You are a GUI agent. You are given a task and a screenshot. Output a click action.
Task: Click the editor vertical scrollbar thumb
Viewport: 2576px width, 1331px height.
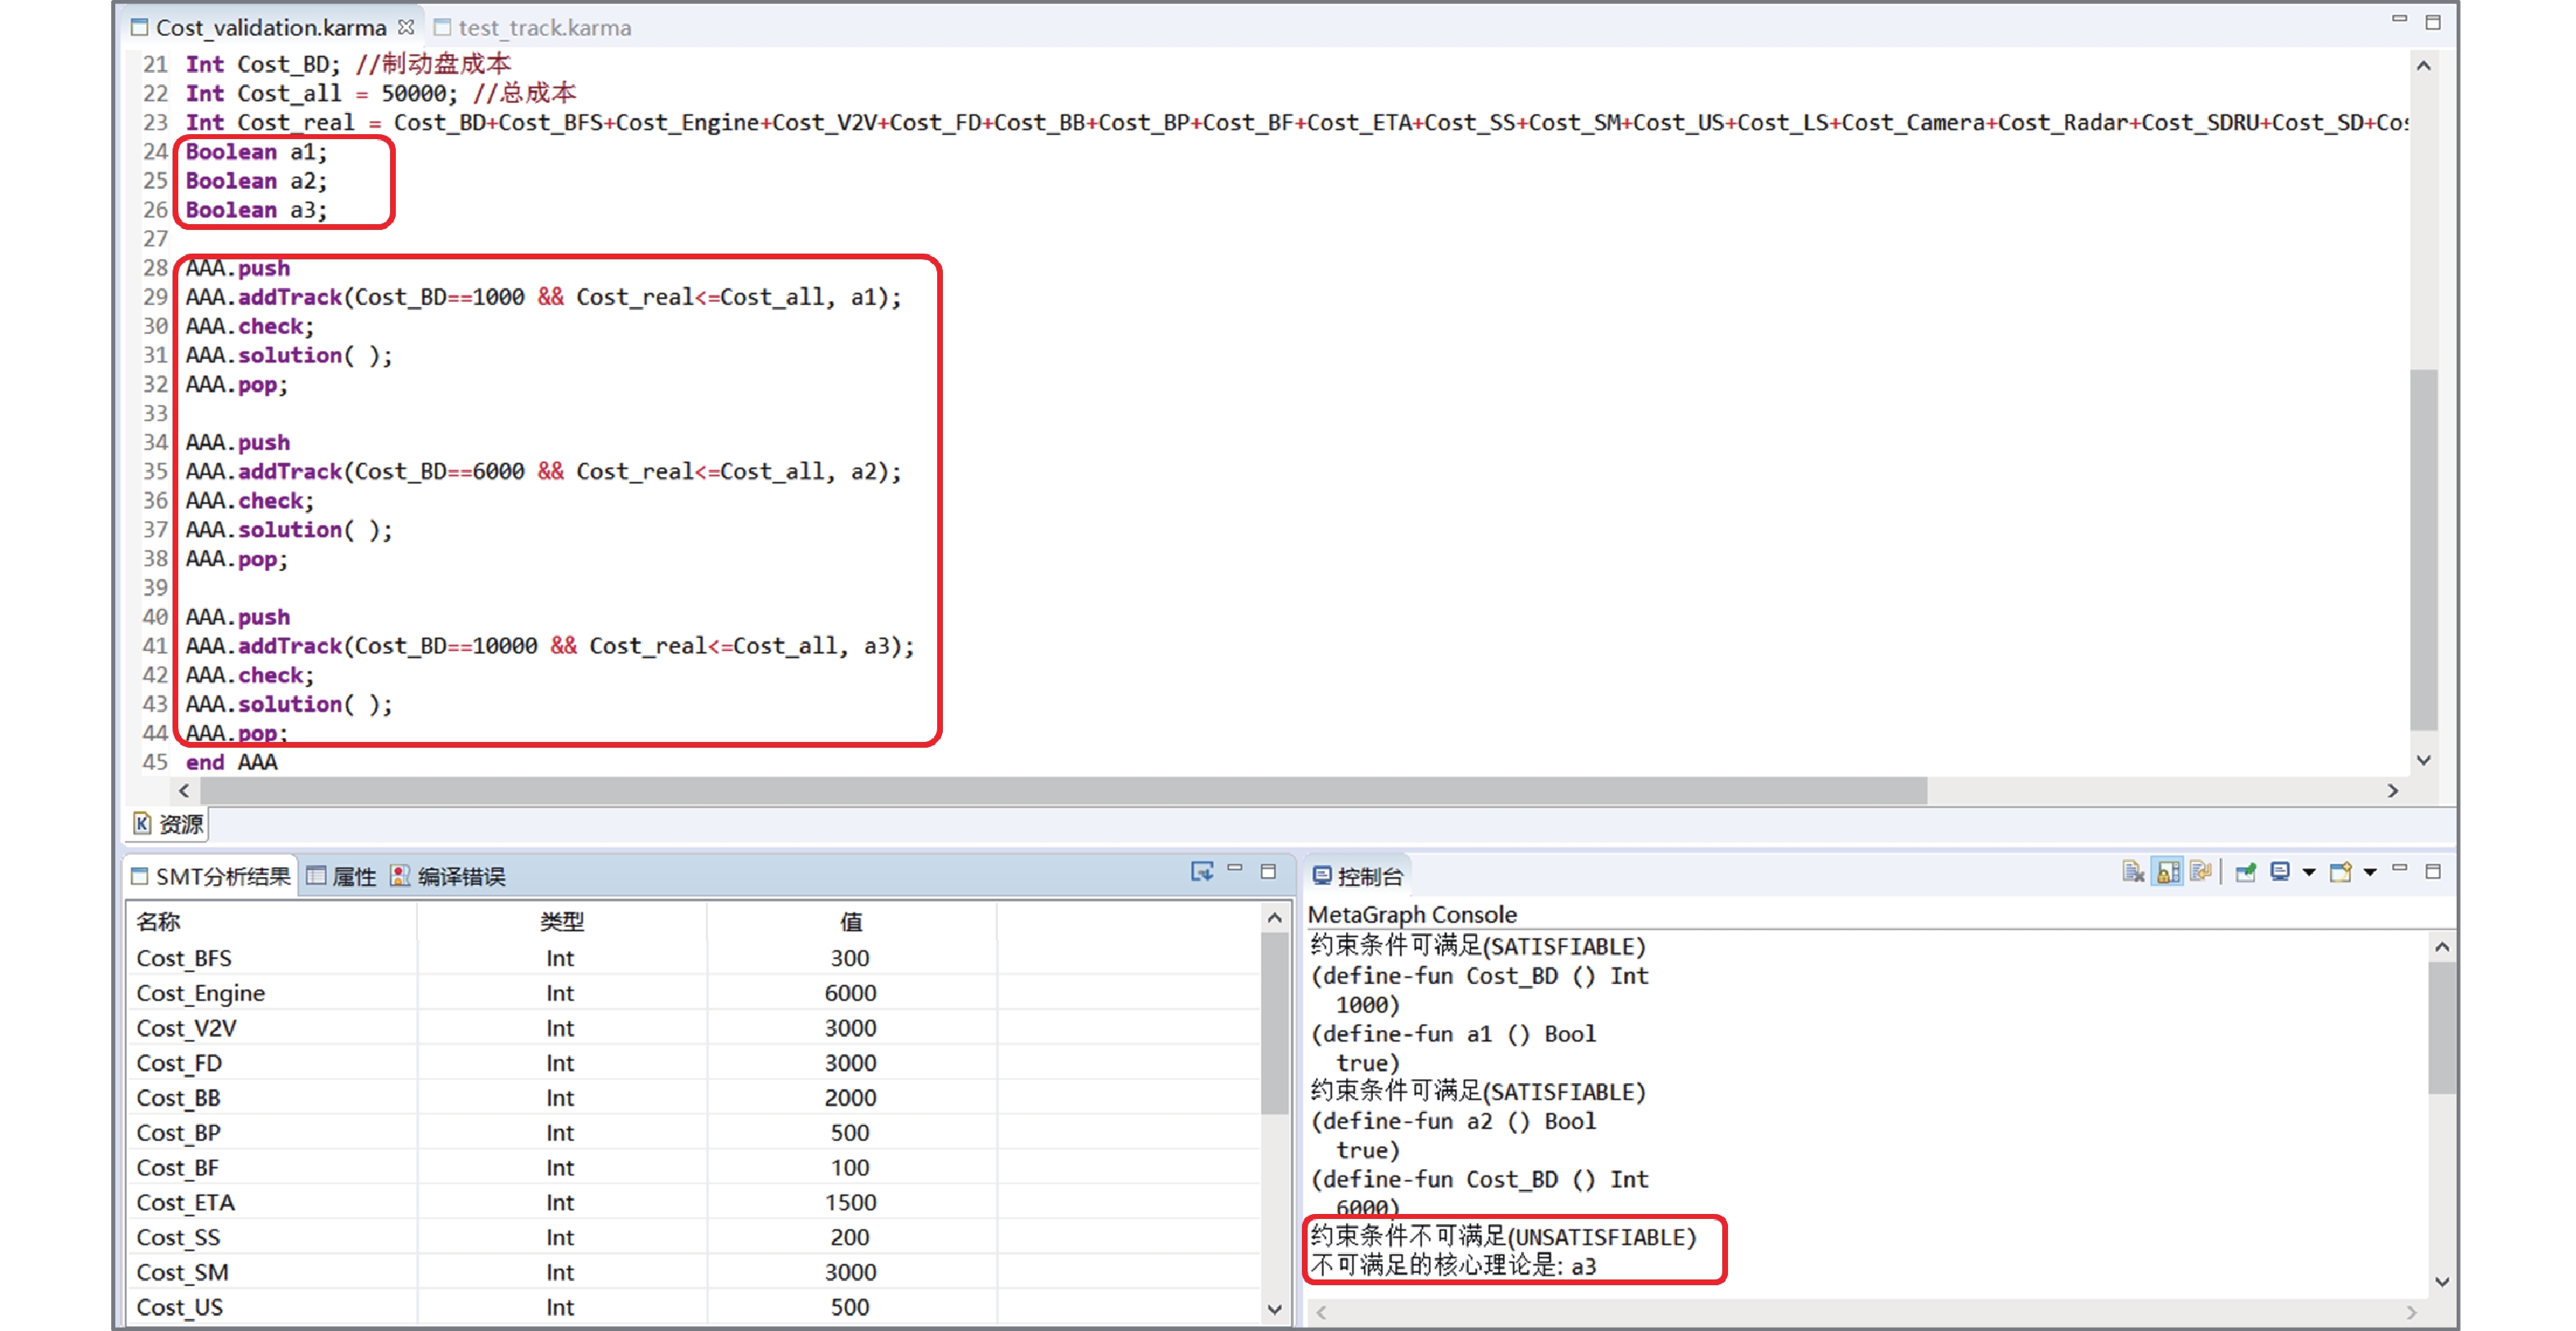click(x=2423, y=550)
